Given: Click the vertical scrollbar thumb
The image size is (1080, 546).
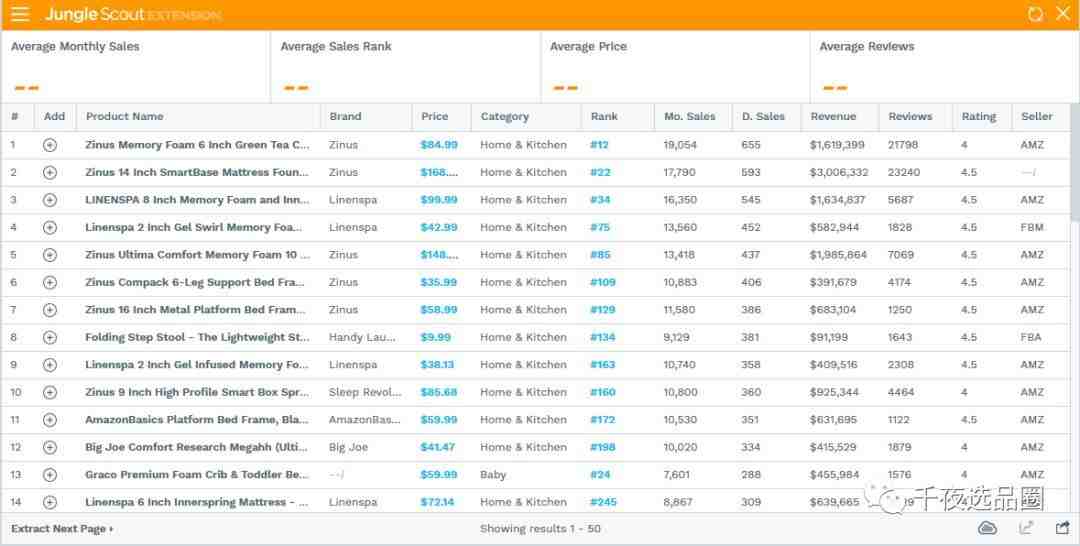Looking at the screenshot, I should pyautogui.click(x=1074, y=163).
